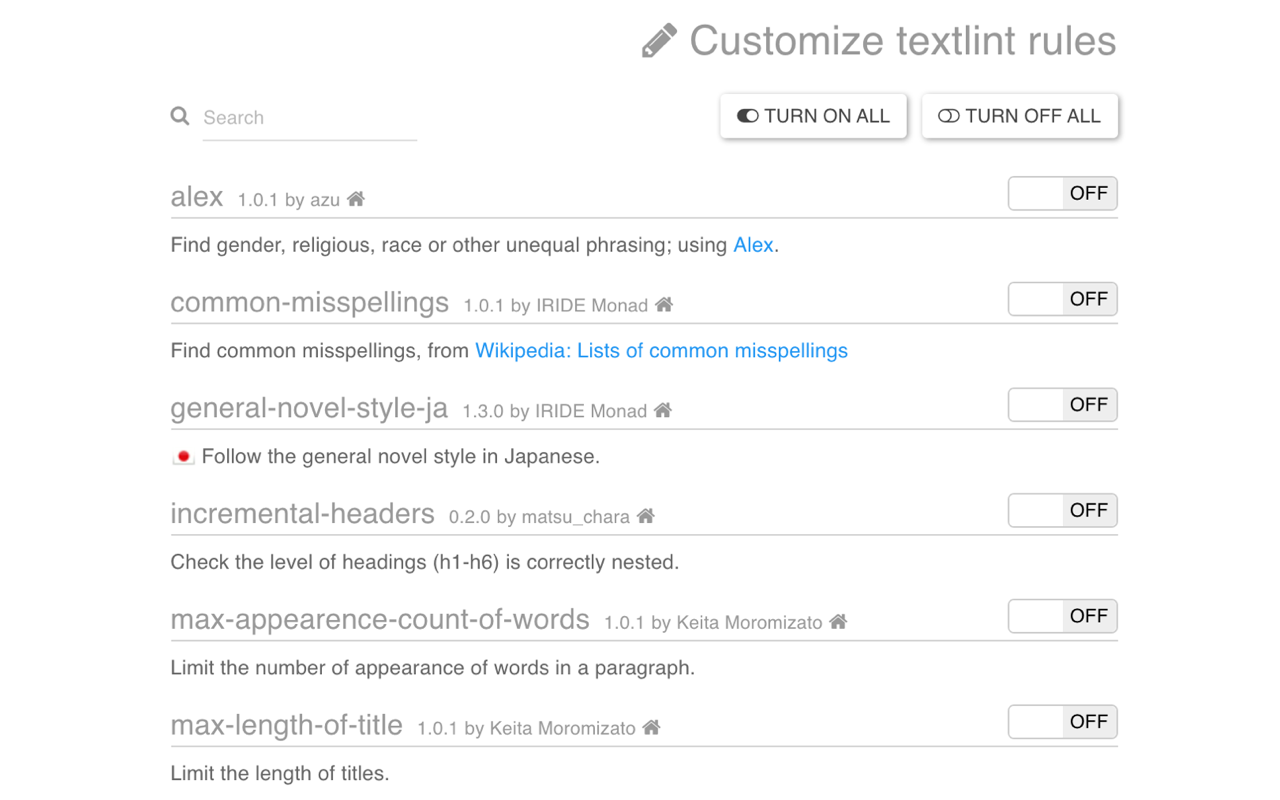Click the Japanese flag icon
The height and width of the screenshot is (800, 1280).
183,457
